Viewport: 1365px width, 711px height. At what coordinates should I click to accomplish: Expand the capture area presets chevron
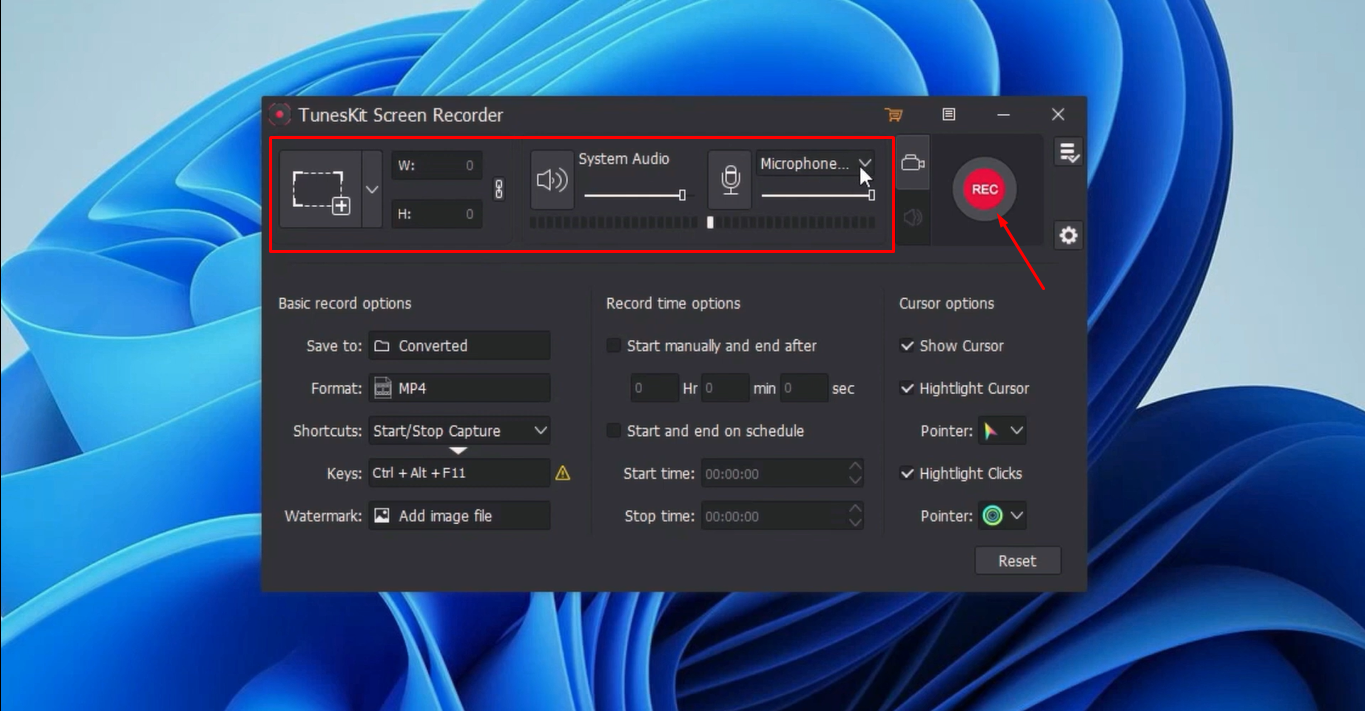pyautogui.click(x=371, y=189)
